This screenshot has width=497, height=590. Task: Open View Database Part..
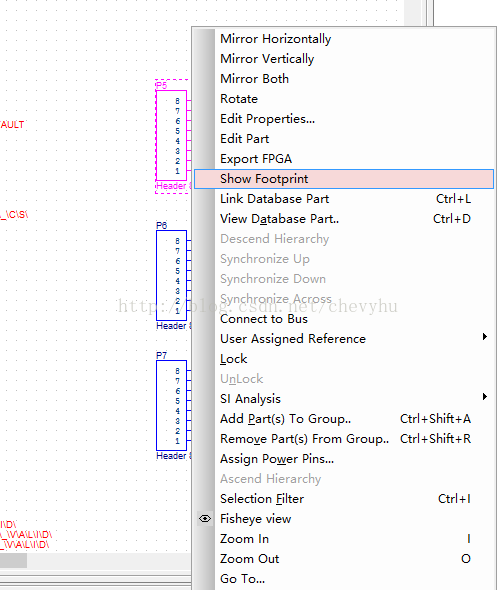pos(344,219)
